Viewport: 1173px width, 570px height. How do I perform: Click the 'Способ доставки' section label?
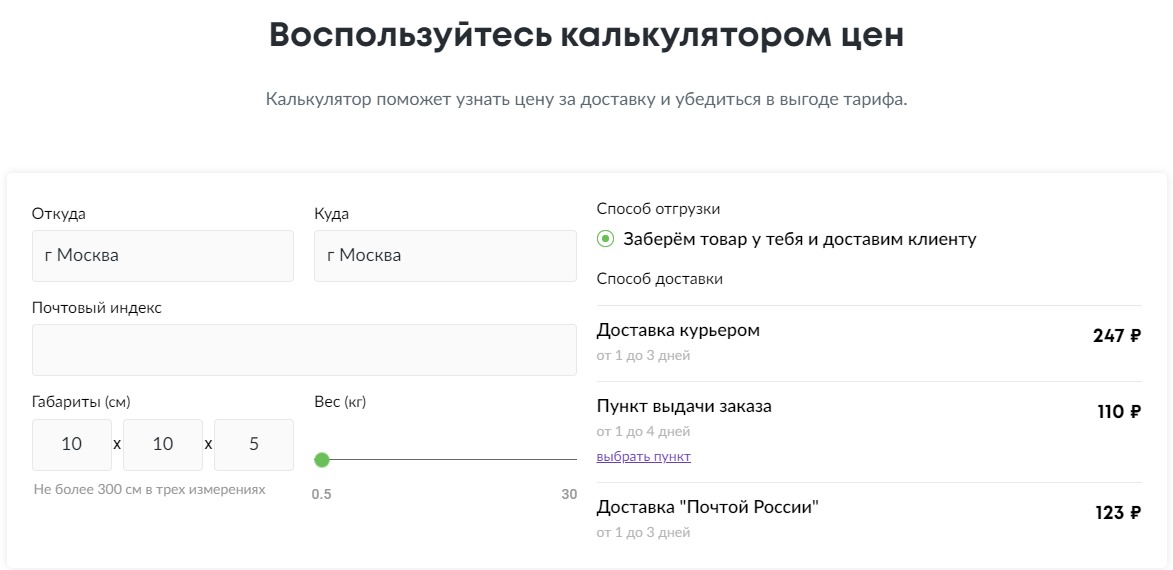[x=660, y=279]
